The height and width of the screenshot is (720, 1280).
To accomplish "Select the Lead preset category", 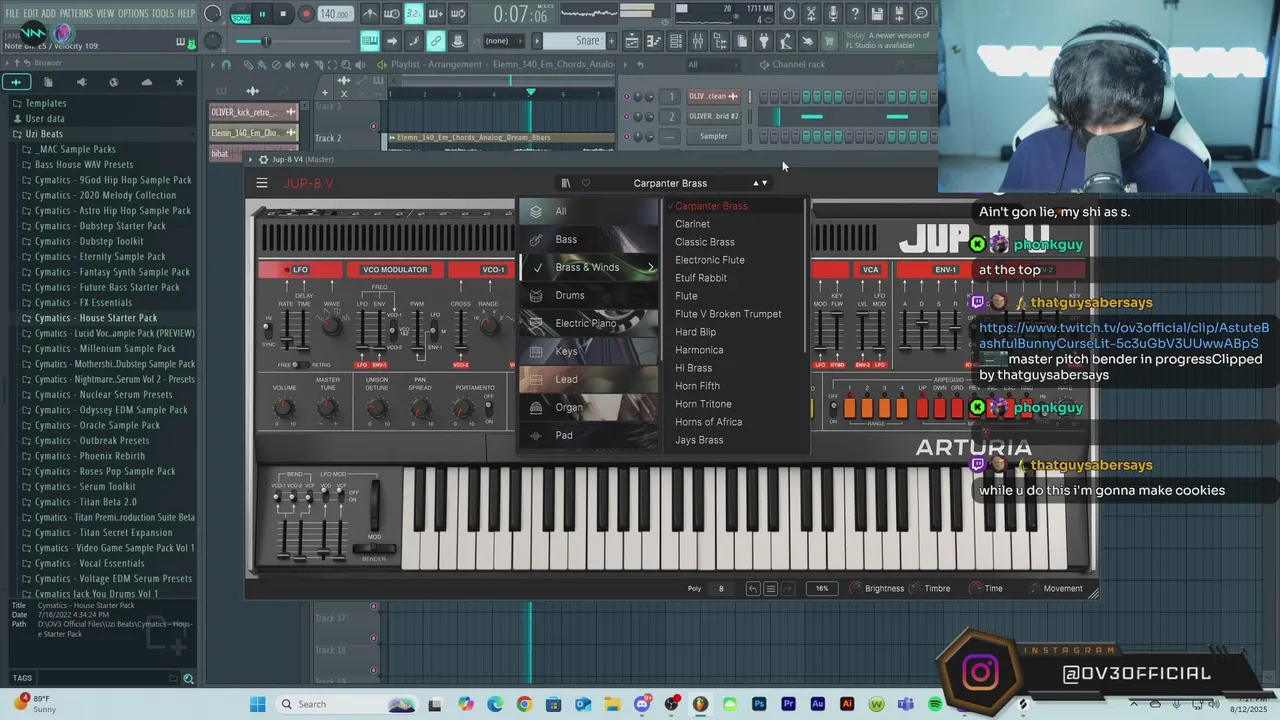I will [590, 379].
